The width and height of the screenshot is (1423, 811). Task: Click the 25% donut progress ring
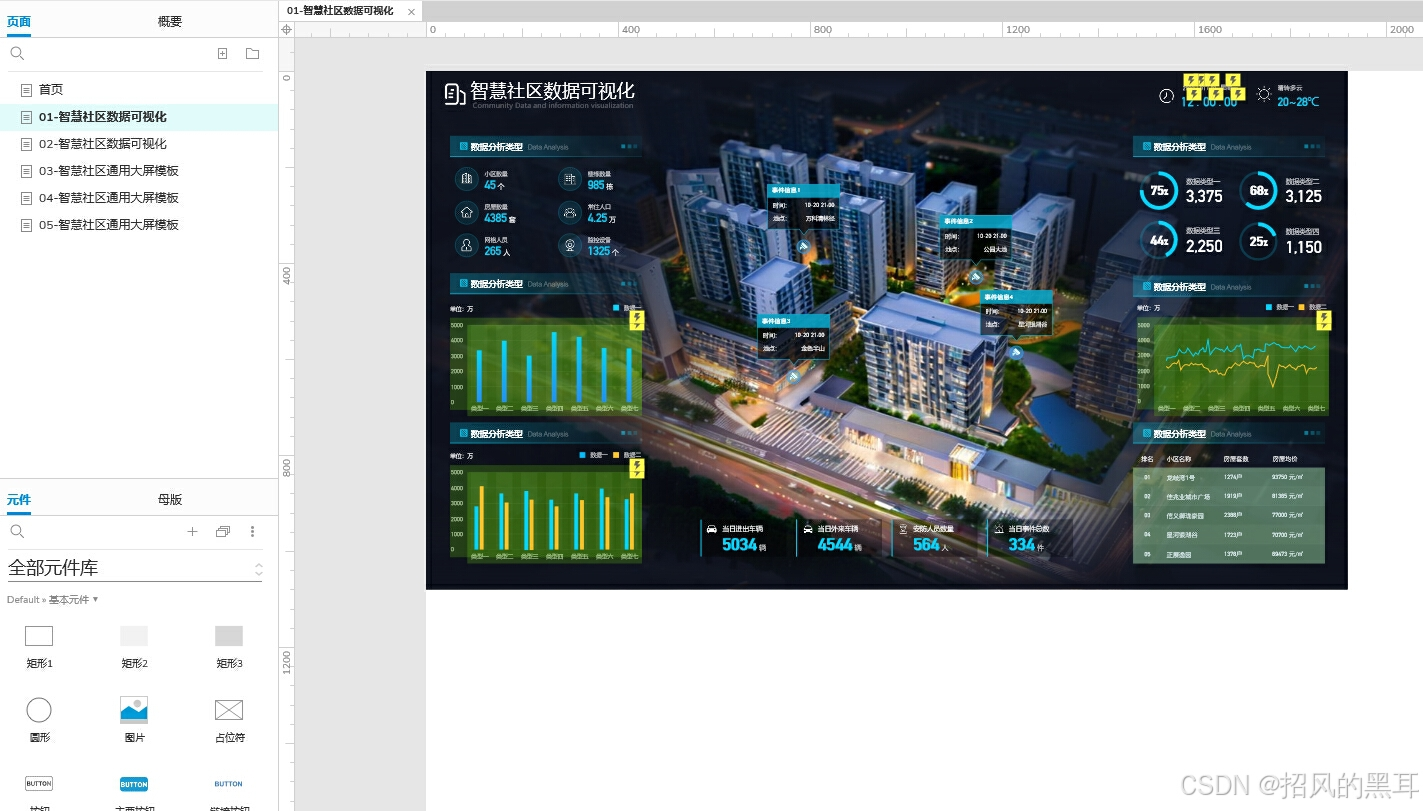[x=1259, y=240]
